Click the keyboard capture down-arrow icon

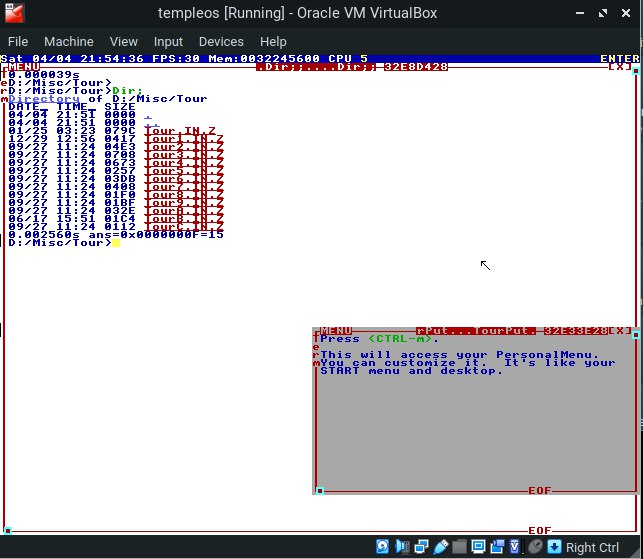click(554, 547)
